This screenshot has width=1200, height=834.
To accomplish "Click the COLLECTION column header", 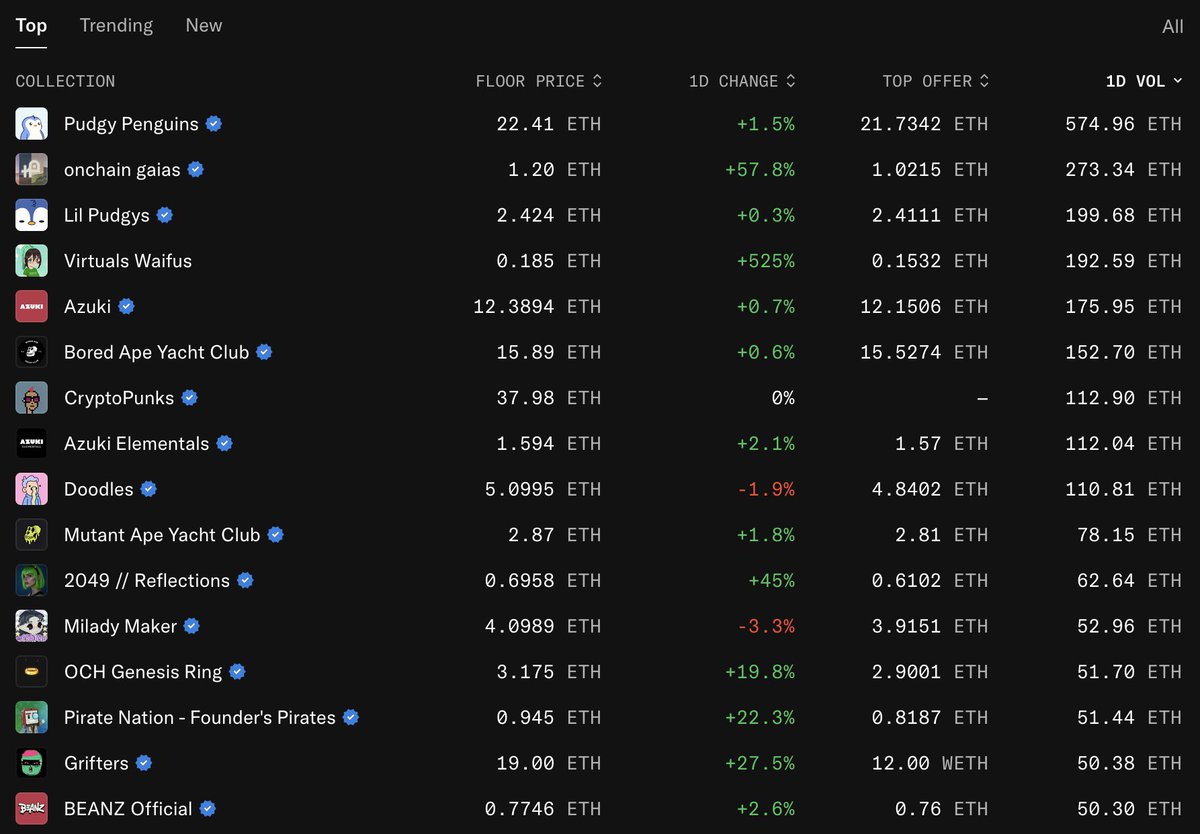I will tap(65, 81).
